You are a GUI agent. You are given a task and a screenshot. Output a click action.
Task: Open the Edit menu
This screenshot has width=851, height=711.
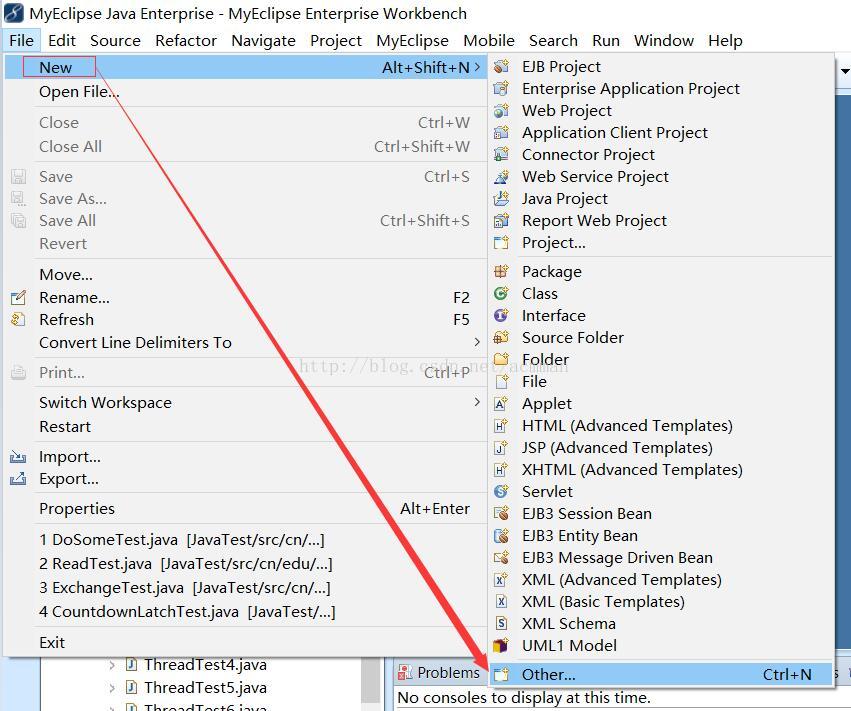(62, 41)
